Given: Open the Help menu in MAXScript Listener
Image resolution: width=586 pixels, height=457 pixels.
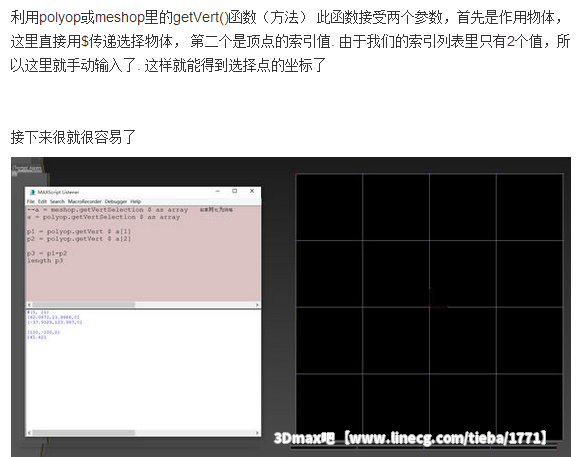Looking at the screenshot, I should (x=136, y=201).
